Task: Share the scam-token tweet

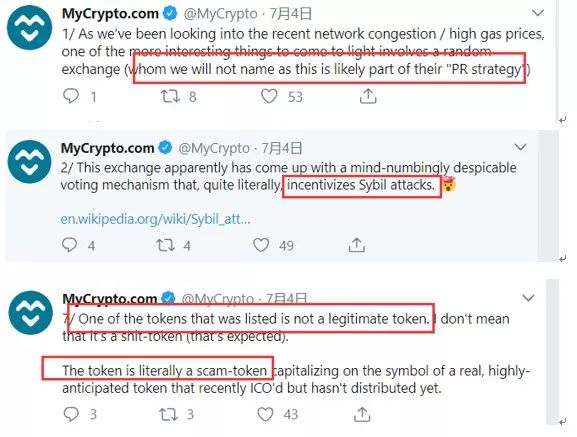Action: coord(362,414)
